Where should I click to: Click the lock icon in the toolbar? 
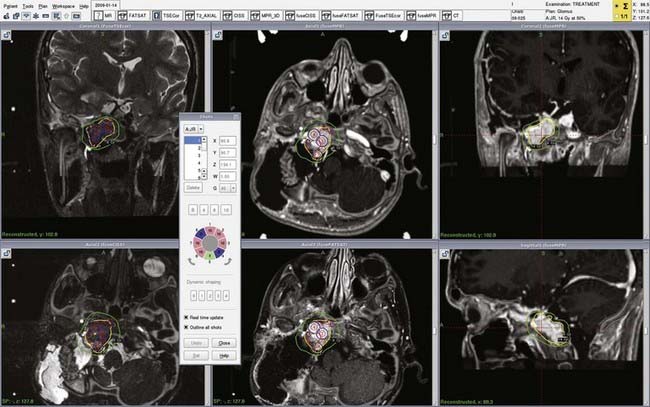click(8, 18)
